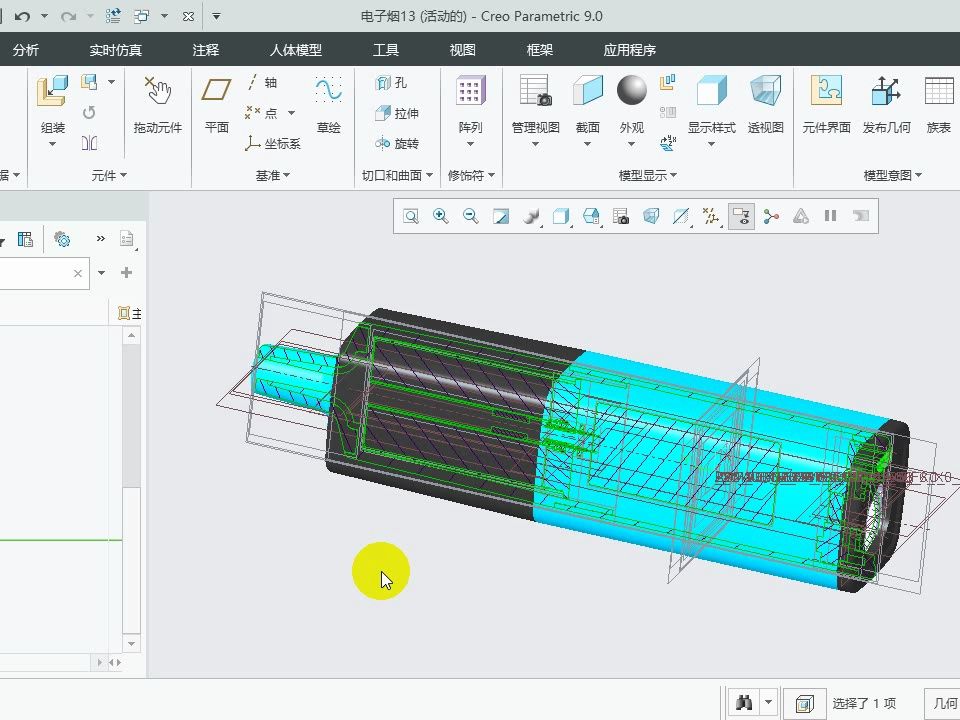Open the 模型显示 group dropdown

(647, 175)
